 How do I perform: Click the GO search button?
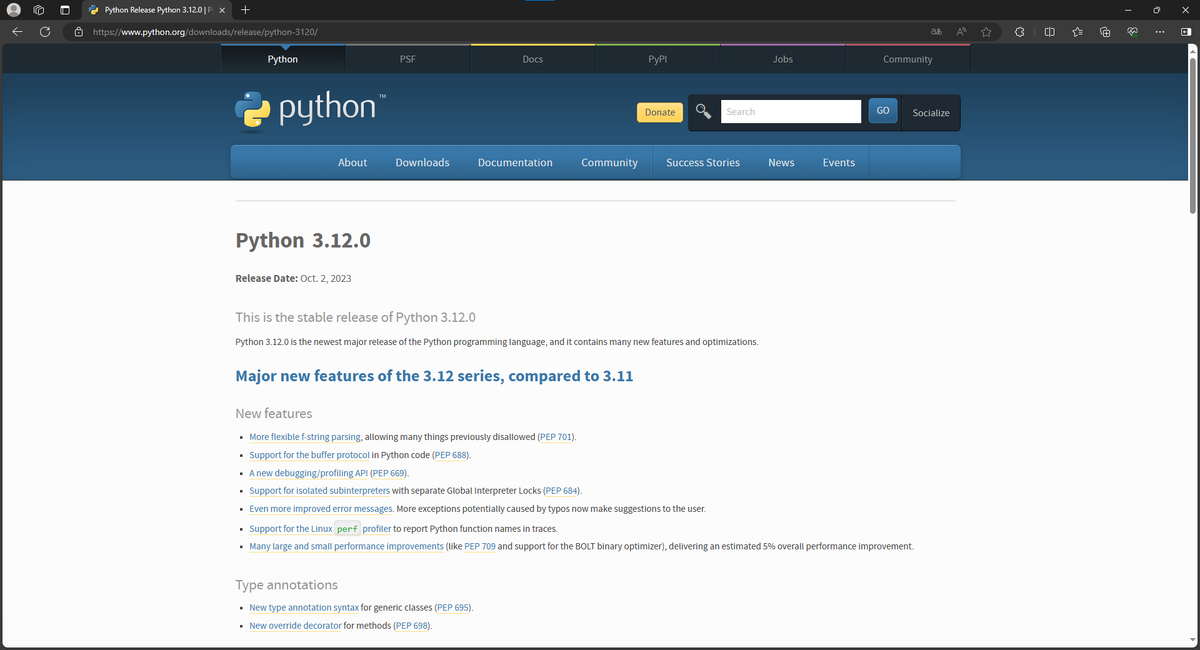click(x=883, y=111)
